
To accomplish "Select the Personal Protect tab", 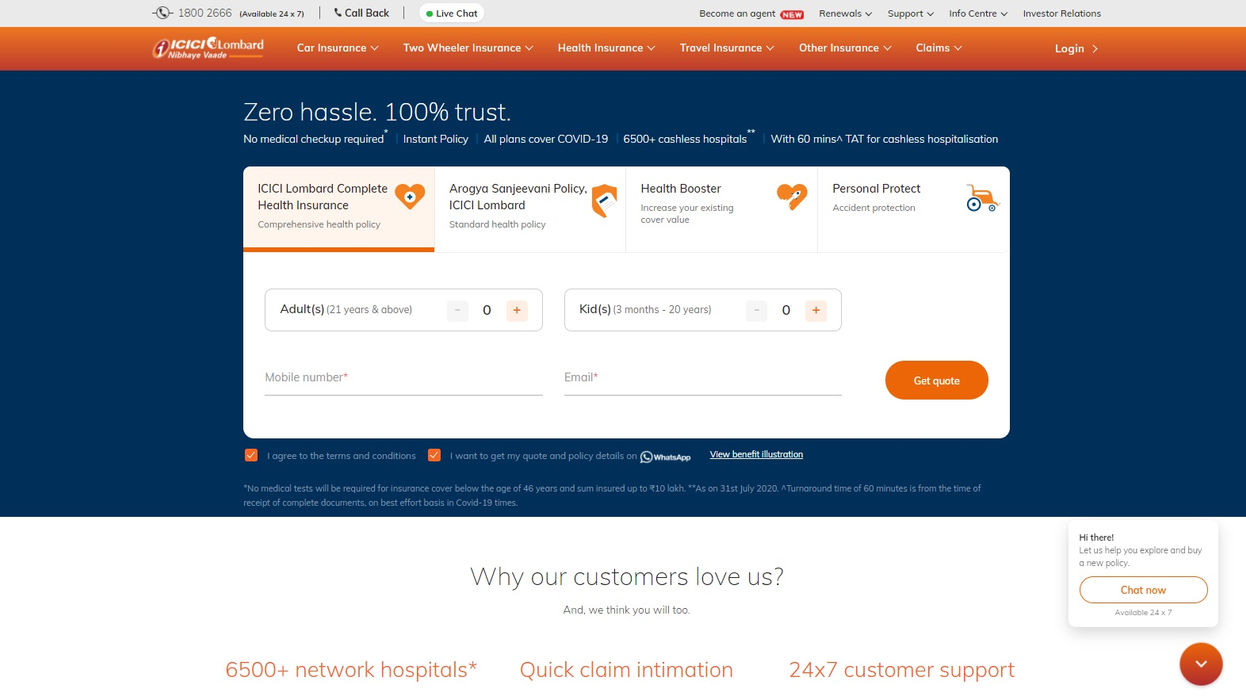I will [913, 209].
